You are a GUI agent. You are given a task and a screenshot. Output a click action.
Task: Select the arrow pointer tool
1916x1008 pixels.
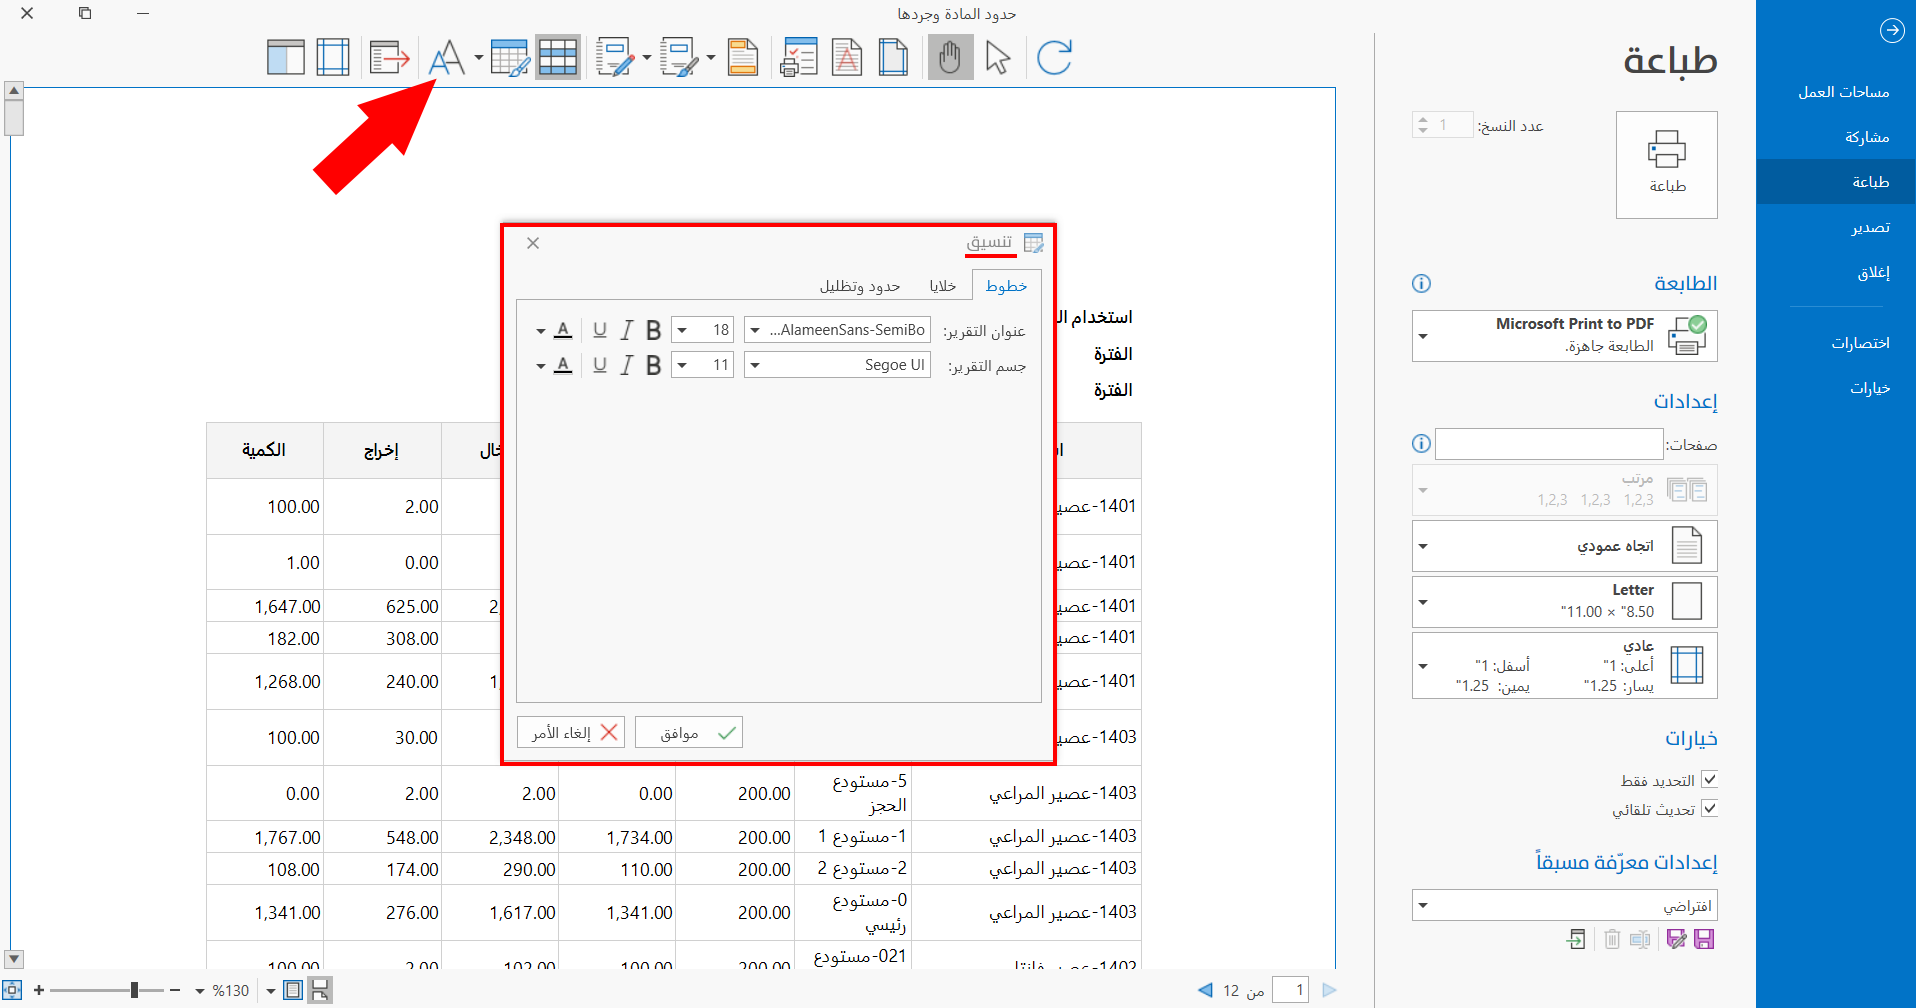[x=998, y=57]
